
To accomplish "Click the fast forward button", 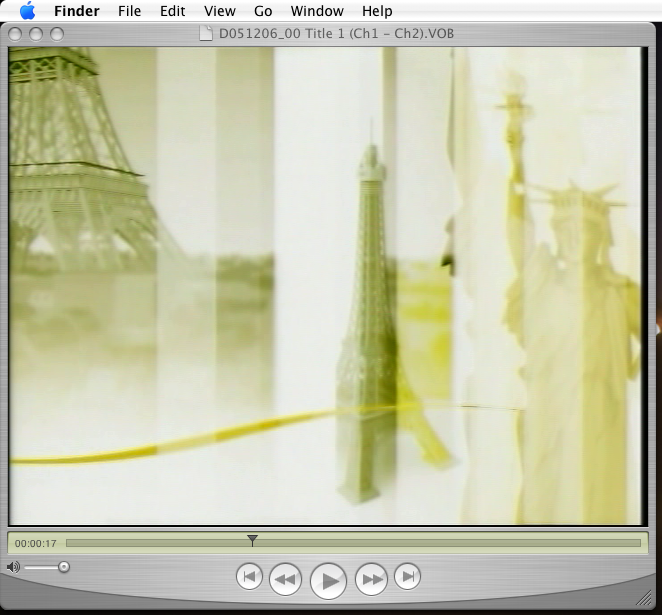I will (371, 580).
